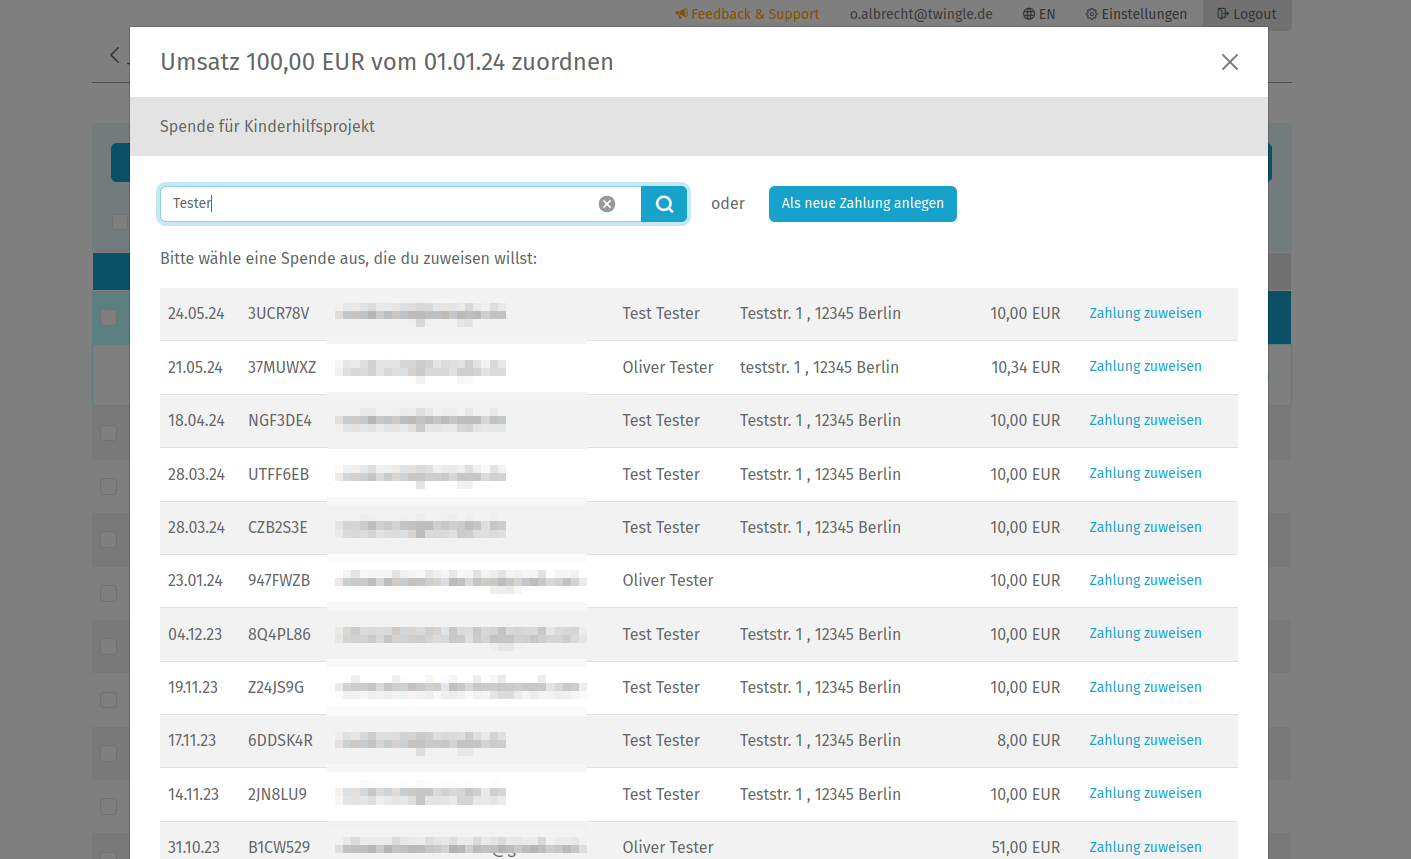Select the Oliver Tester 10,34 EUR row

click(668, 367)
